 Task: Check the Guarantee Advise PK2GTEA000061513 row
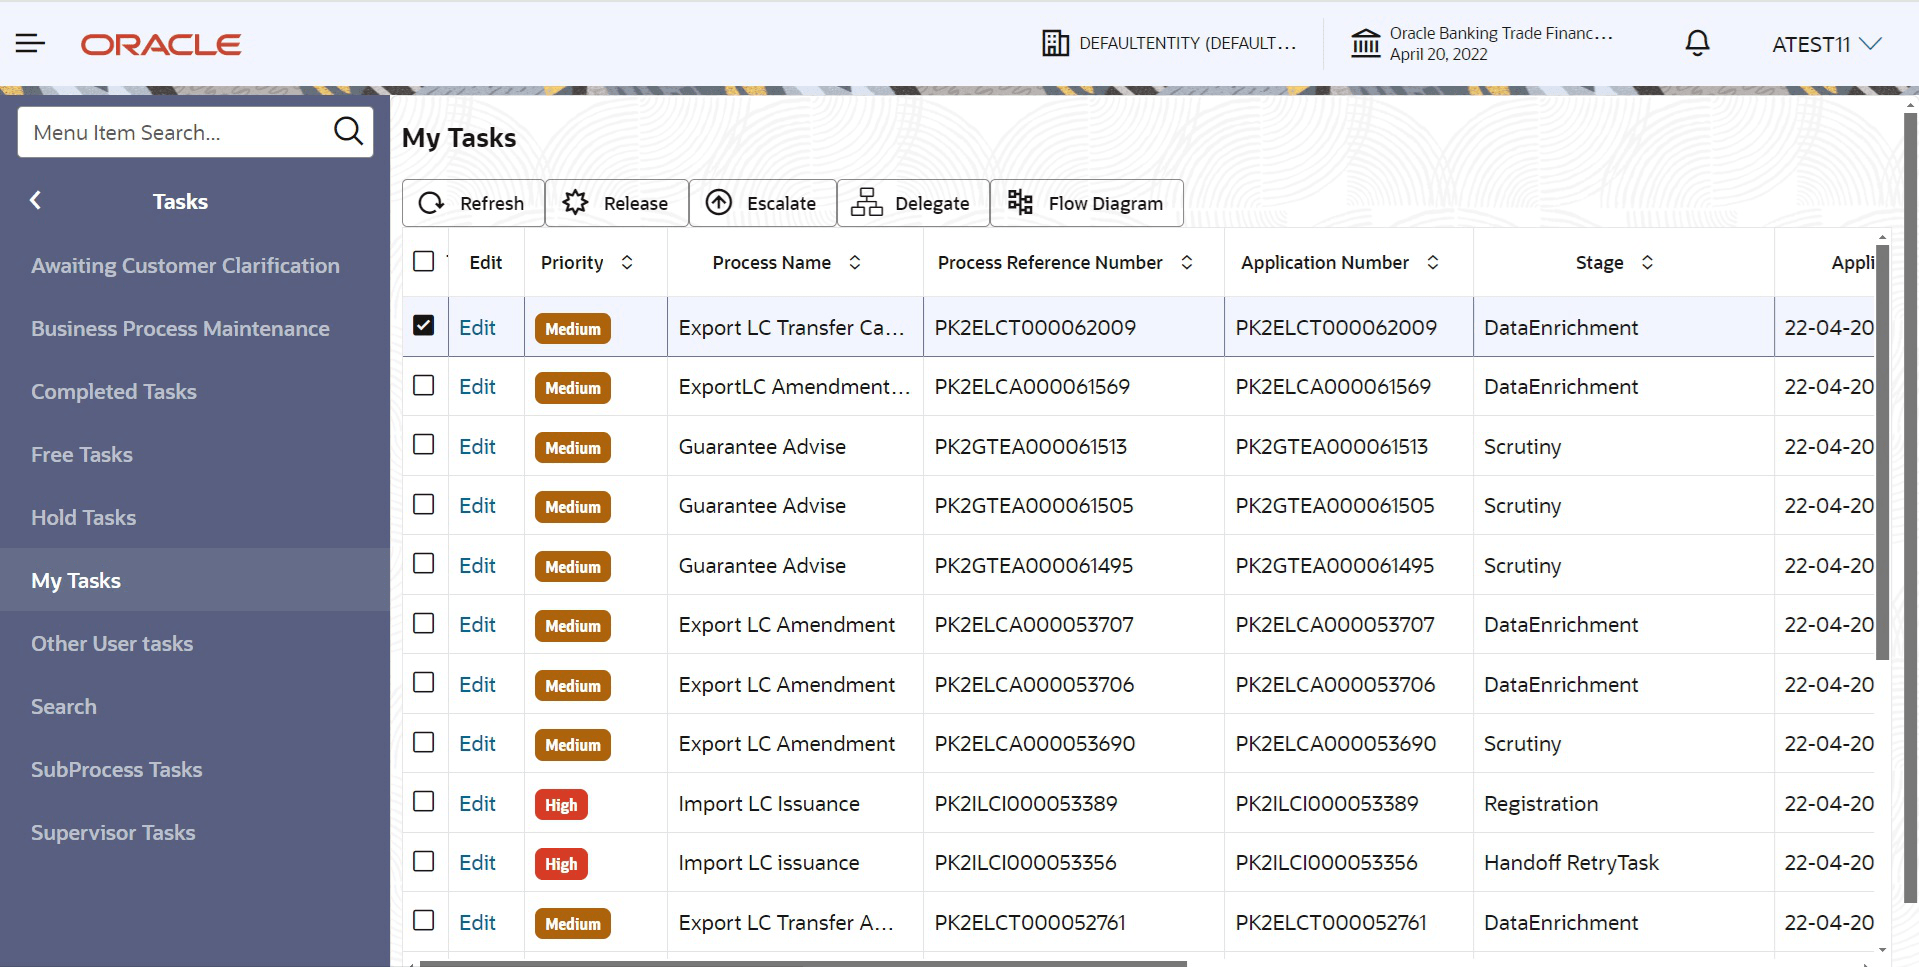pos(424,445)
